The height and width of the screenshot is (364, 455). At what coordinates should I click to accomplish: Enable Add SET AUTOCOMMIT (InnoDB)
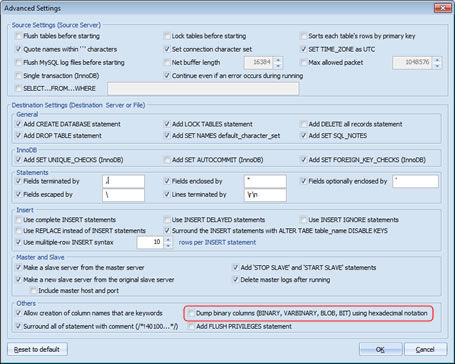167,160
